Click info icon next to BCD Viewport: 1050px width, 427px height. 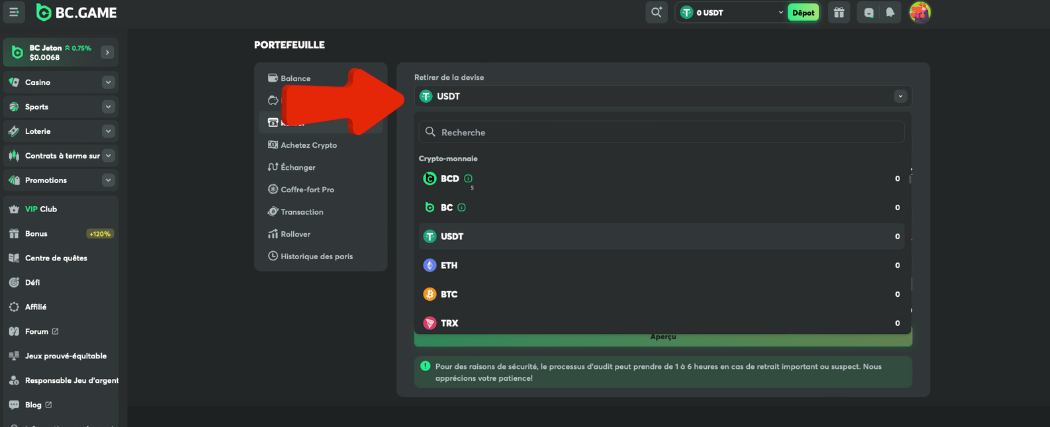click(468, 179)
